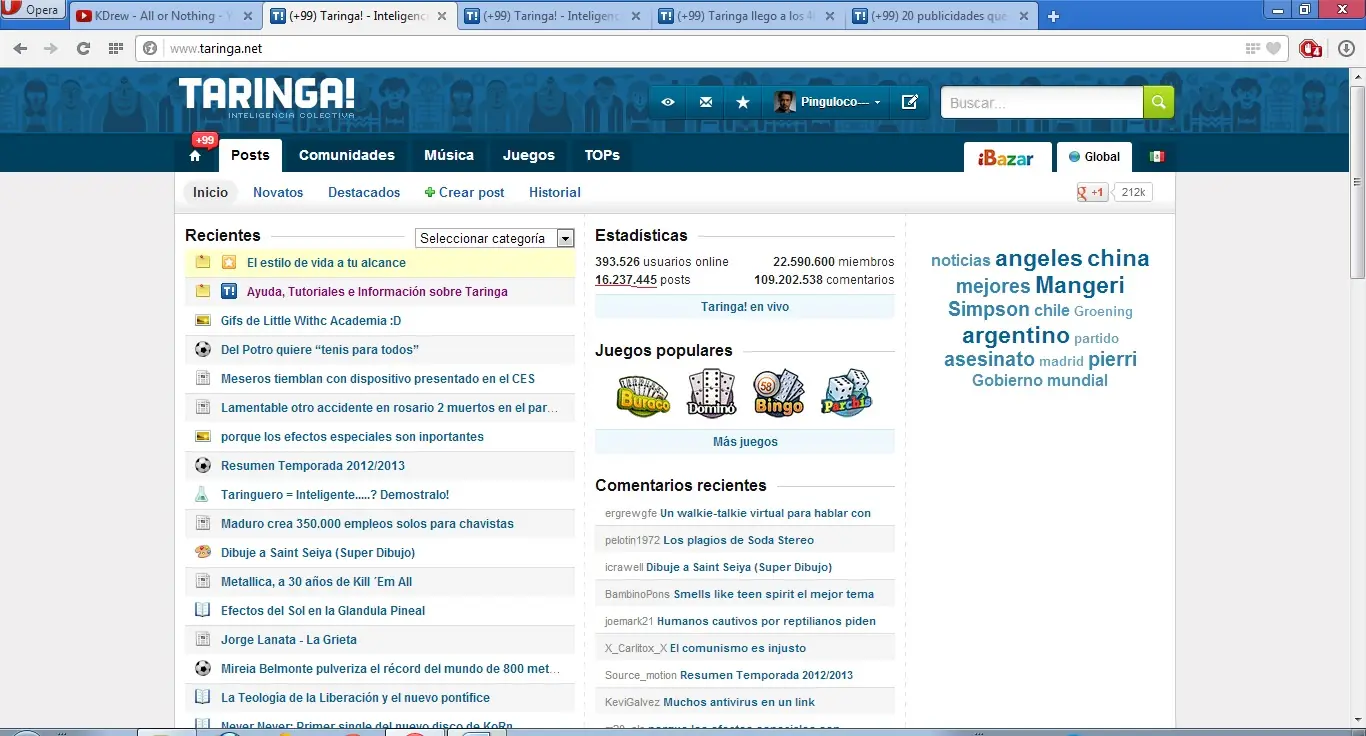Open the browser Opera menu
1366x736 pixels.
coord(33,9)
